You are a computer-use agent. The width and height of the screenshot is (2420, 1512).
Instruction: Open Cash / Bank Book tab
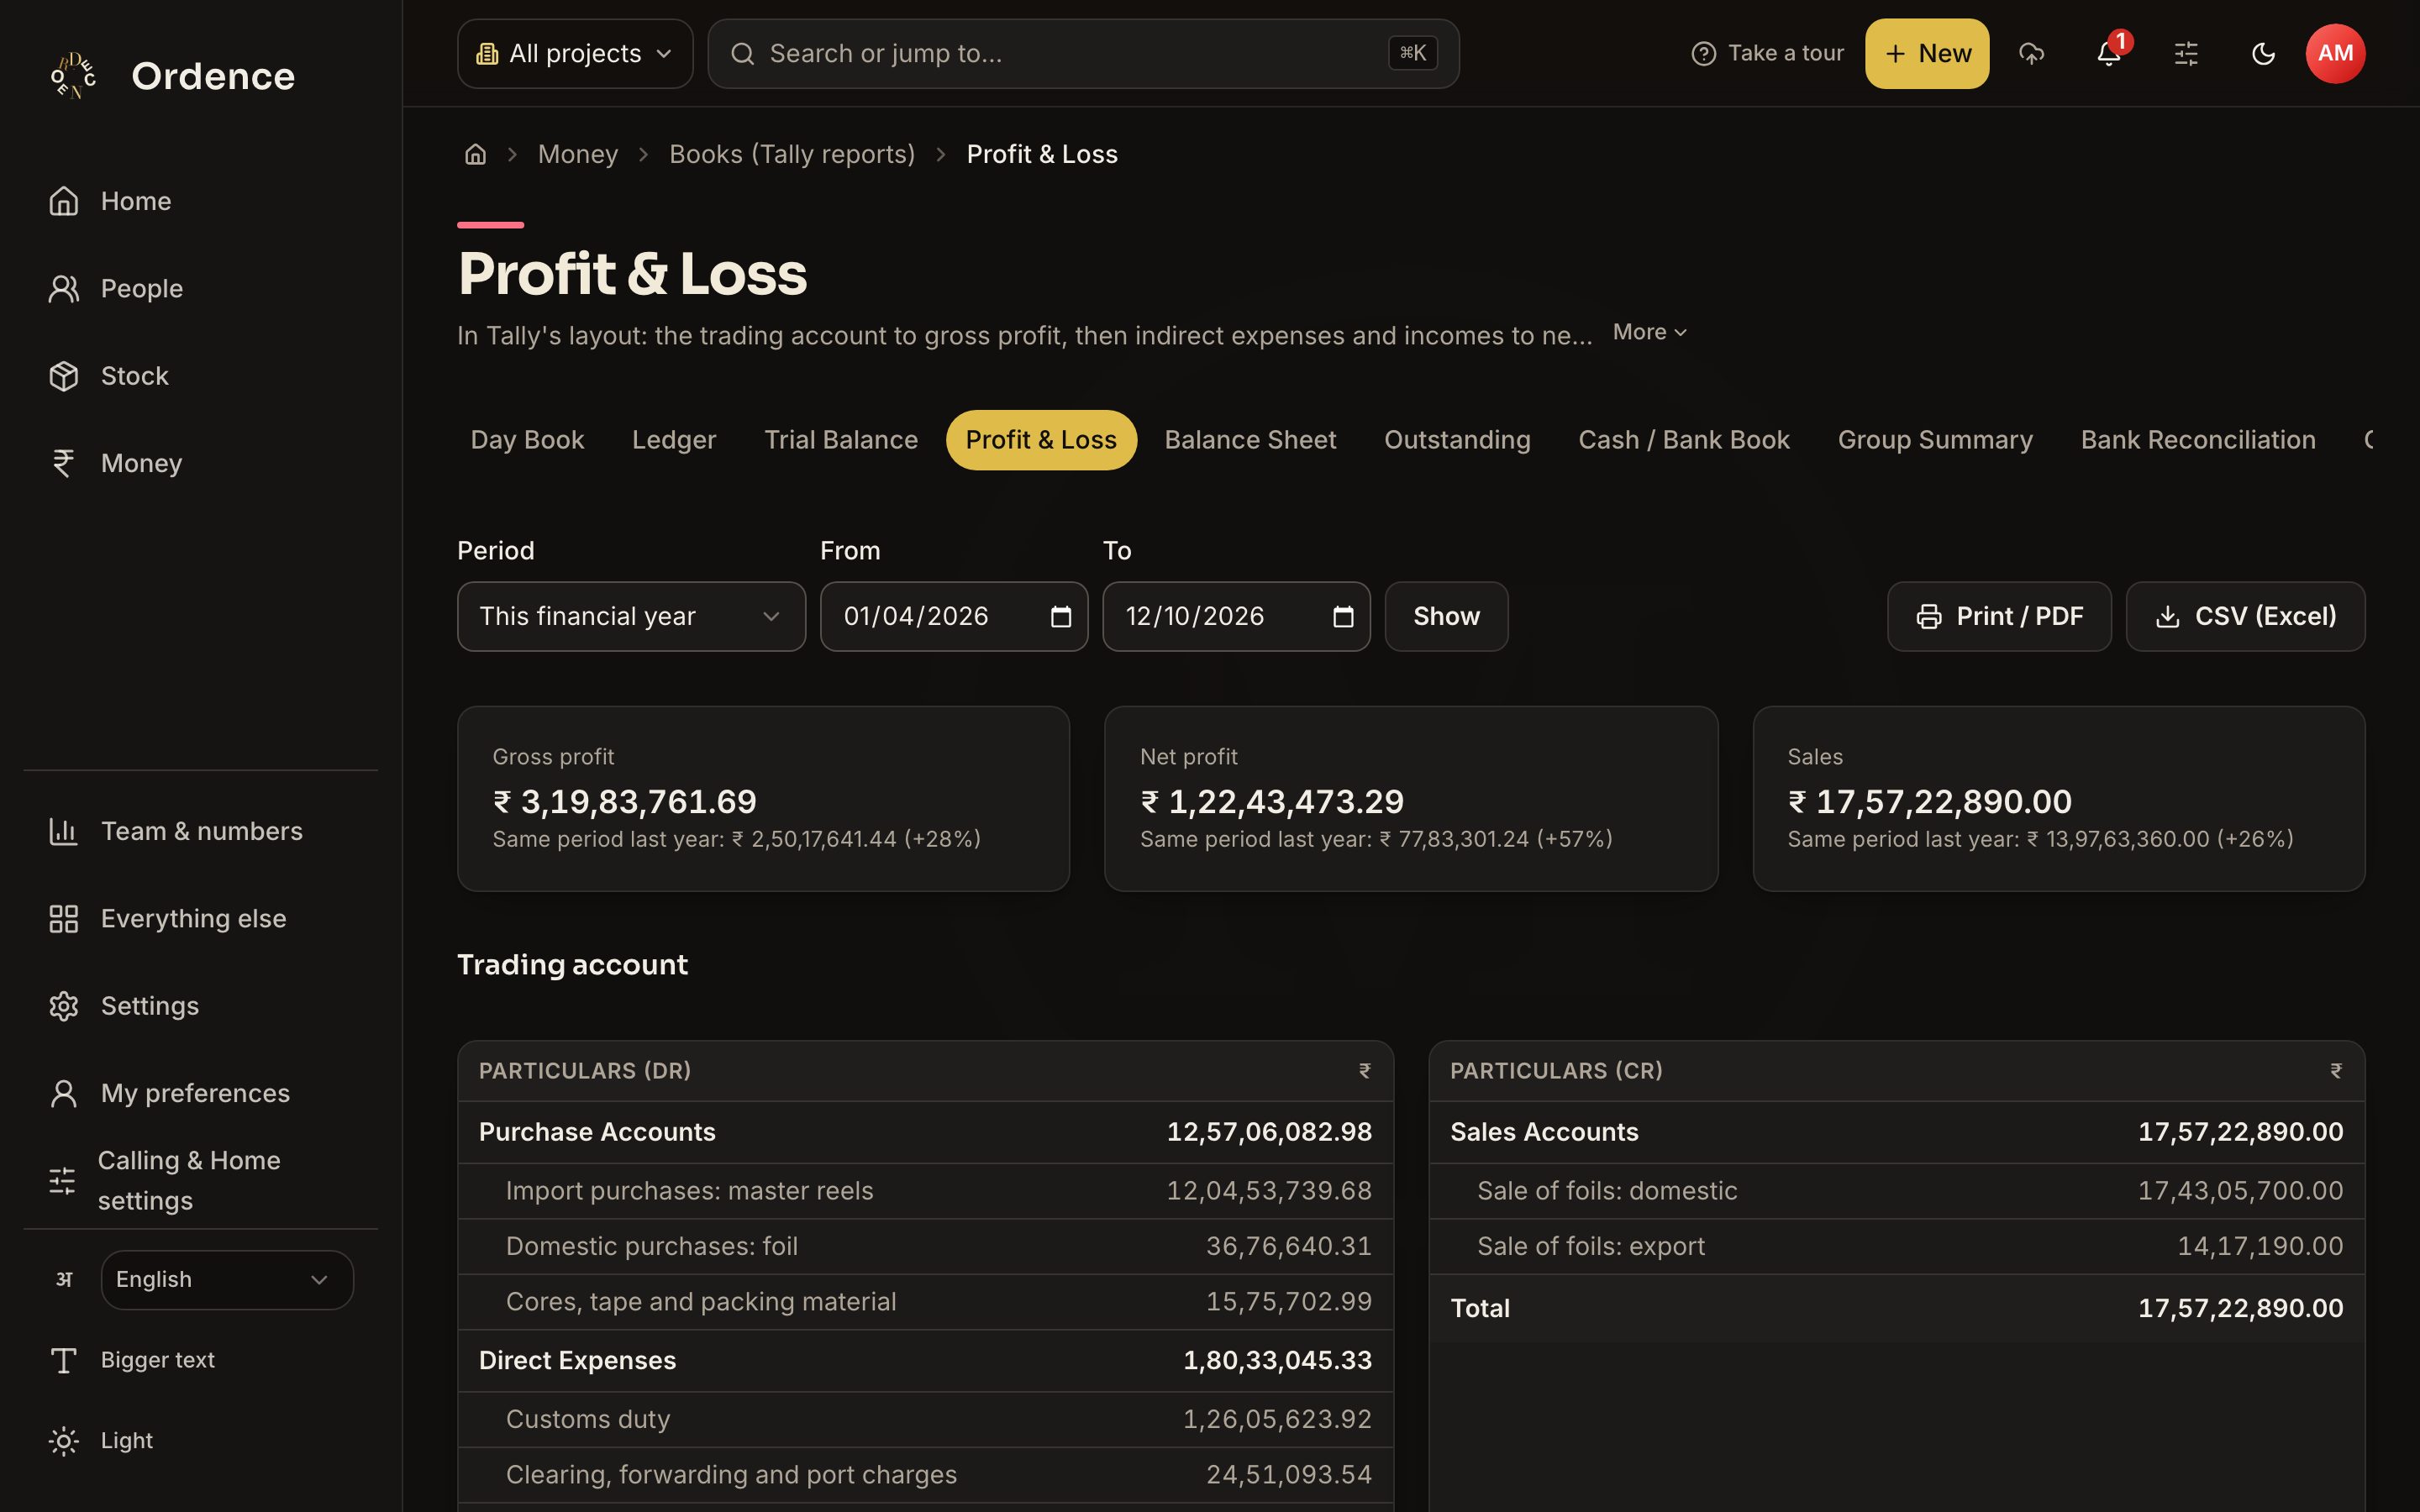tap(1684, 440)
